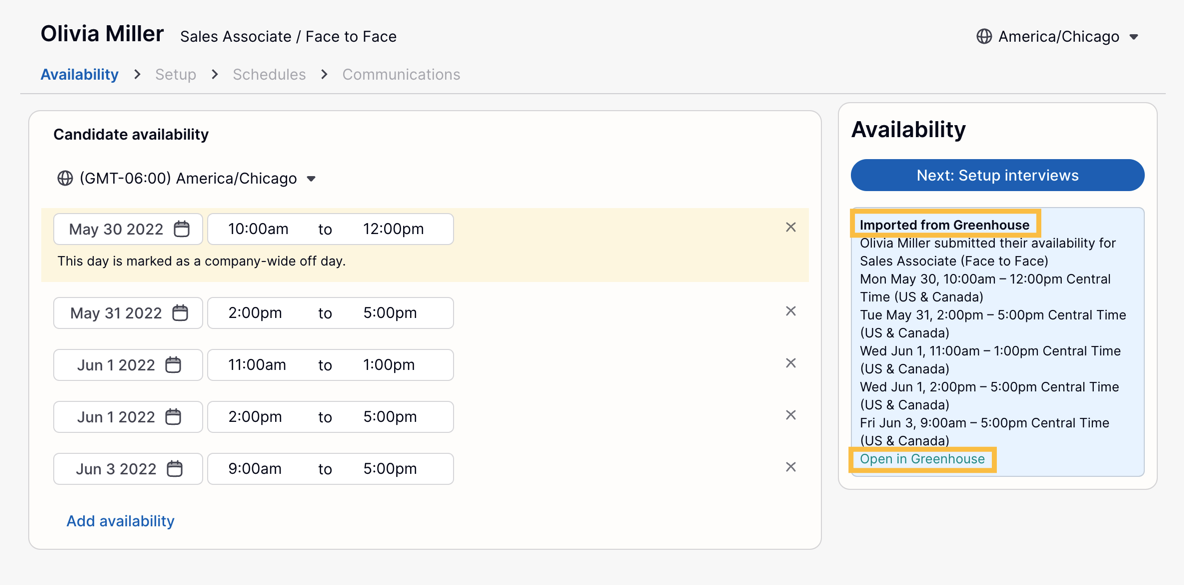Viewport: 1184px width, 585px height.
Task: Remove the Jun 3 2022 availability row
Action: (791, 467)
